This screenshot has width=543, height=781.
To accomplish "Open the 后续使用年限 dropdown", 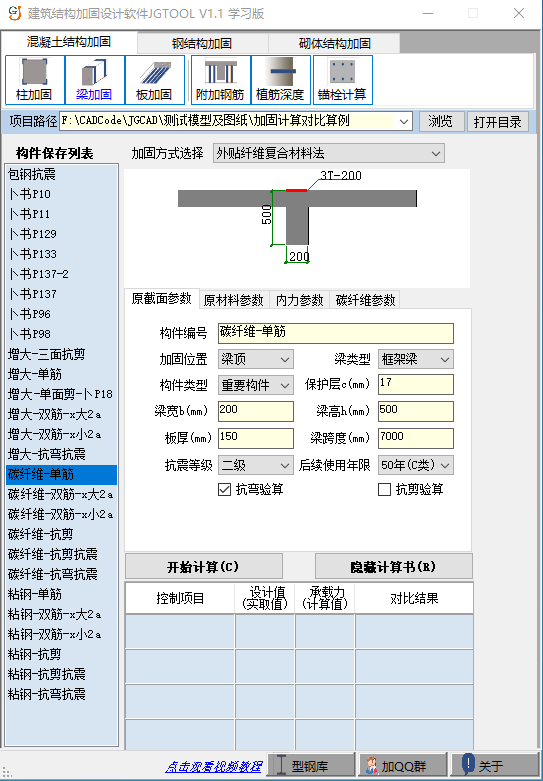I will (x=415, y=465).
